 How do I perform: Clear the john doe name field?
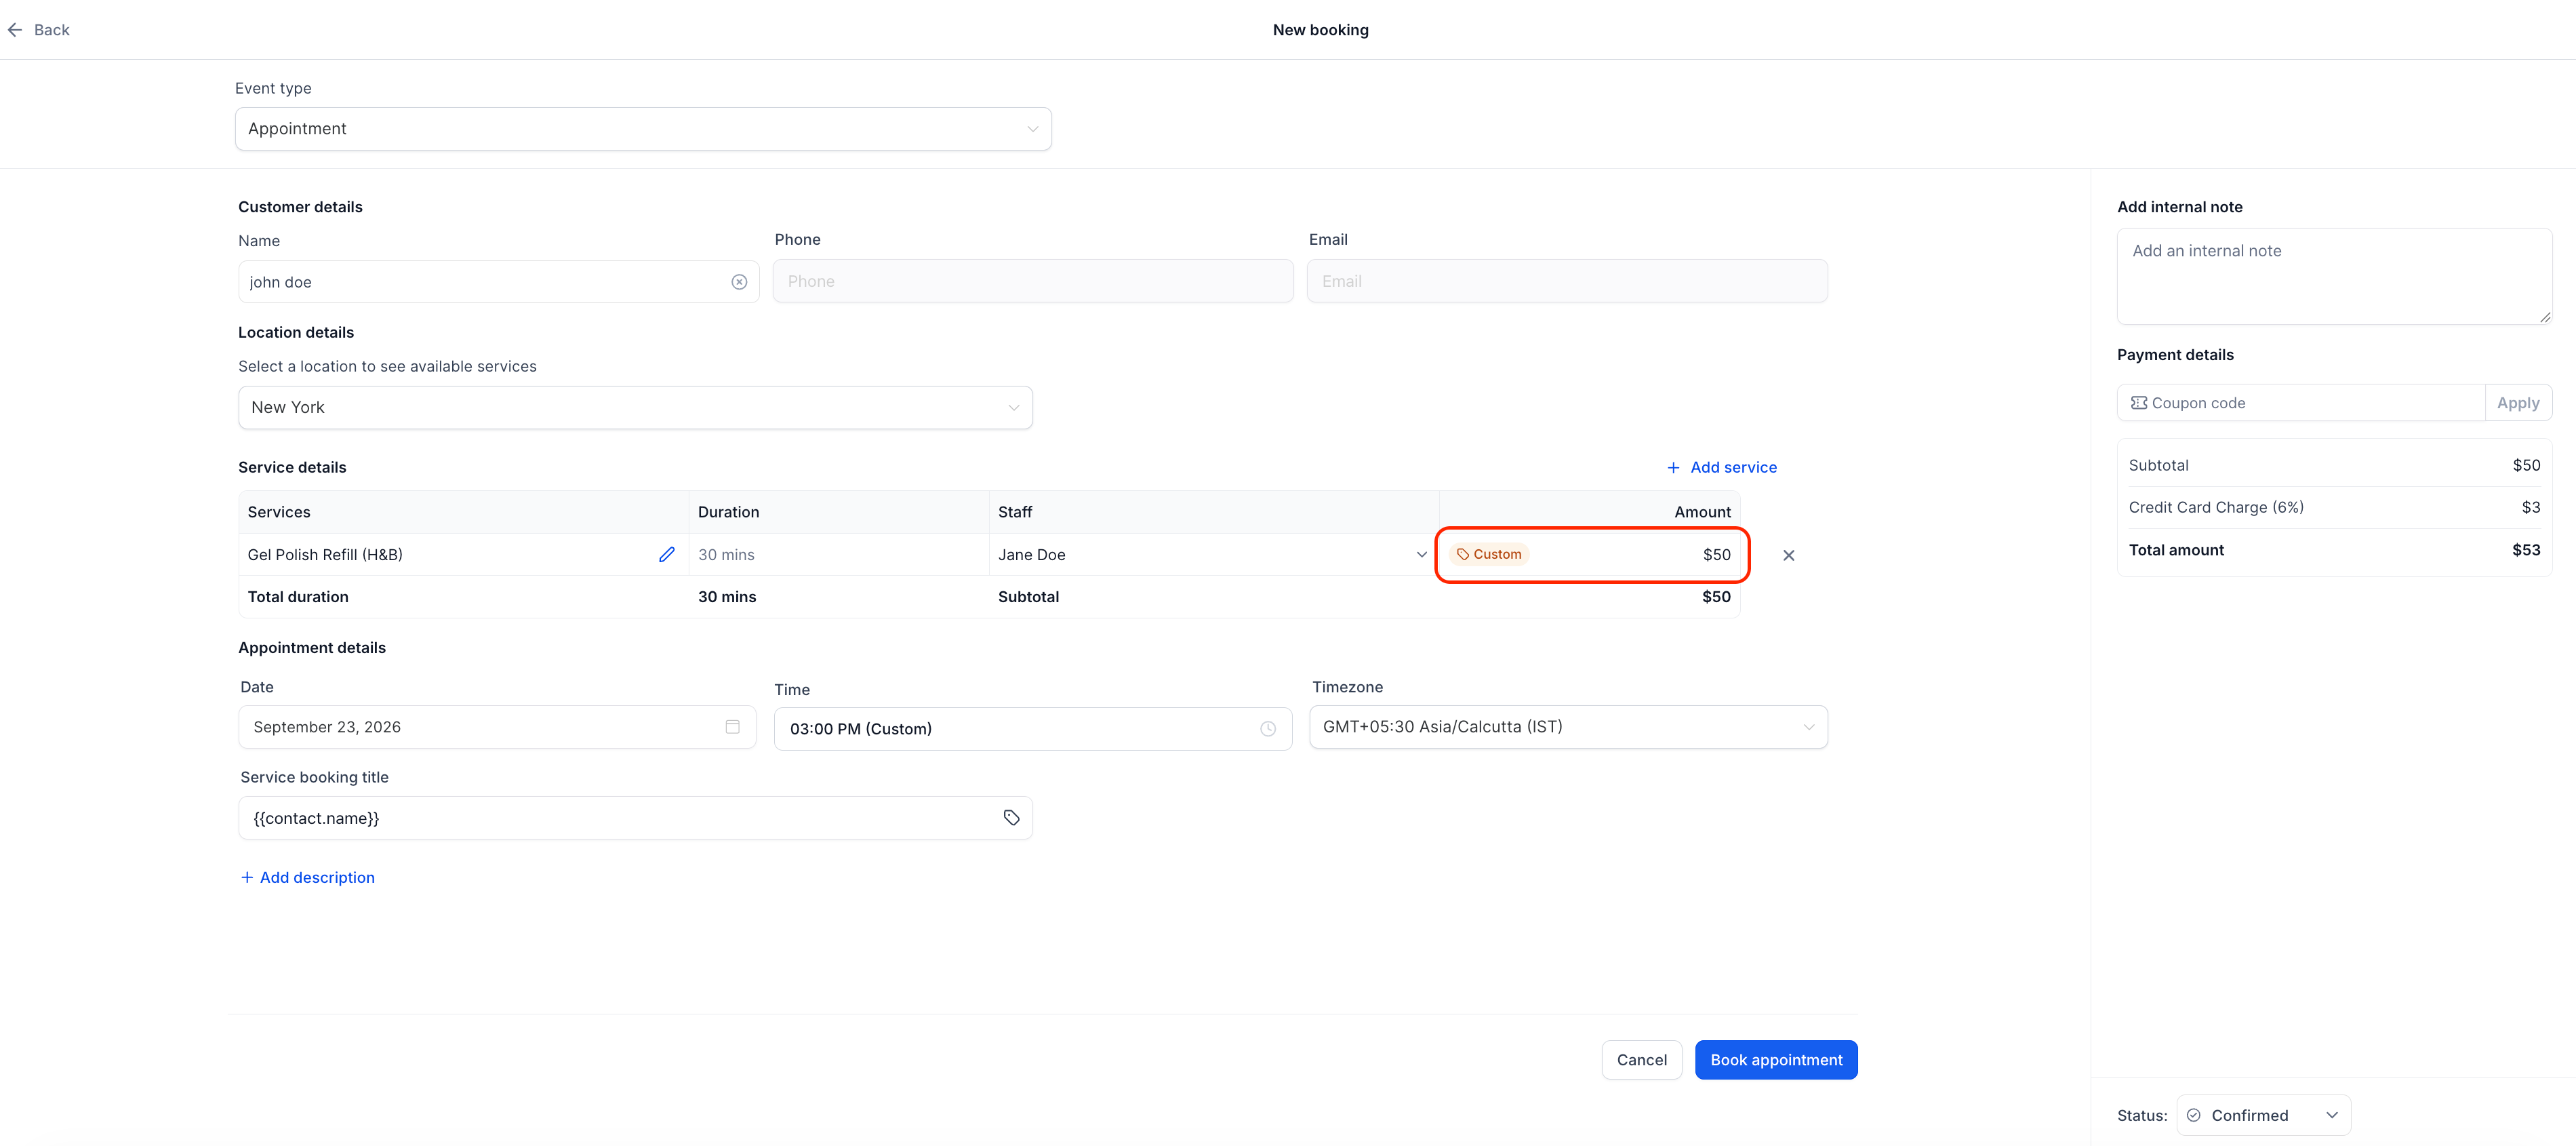coord(739,282)
